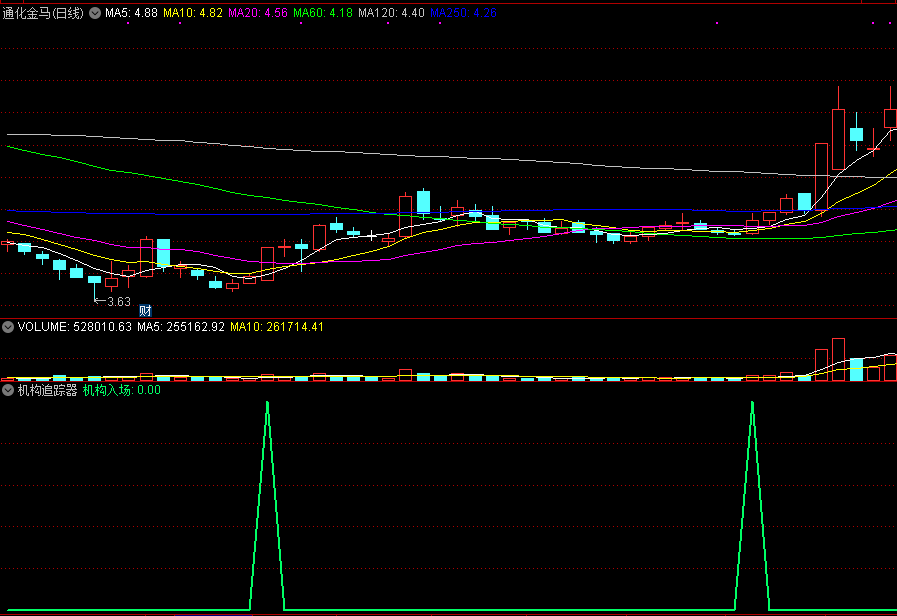Viewport: 897px width, 616px height.
Task: Click the 3.63 low price label
Action: tap(118, 301)
